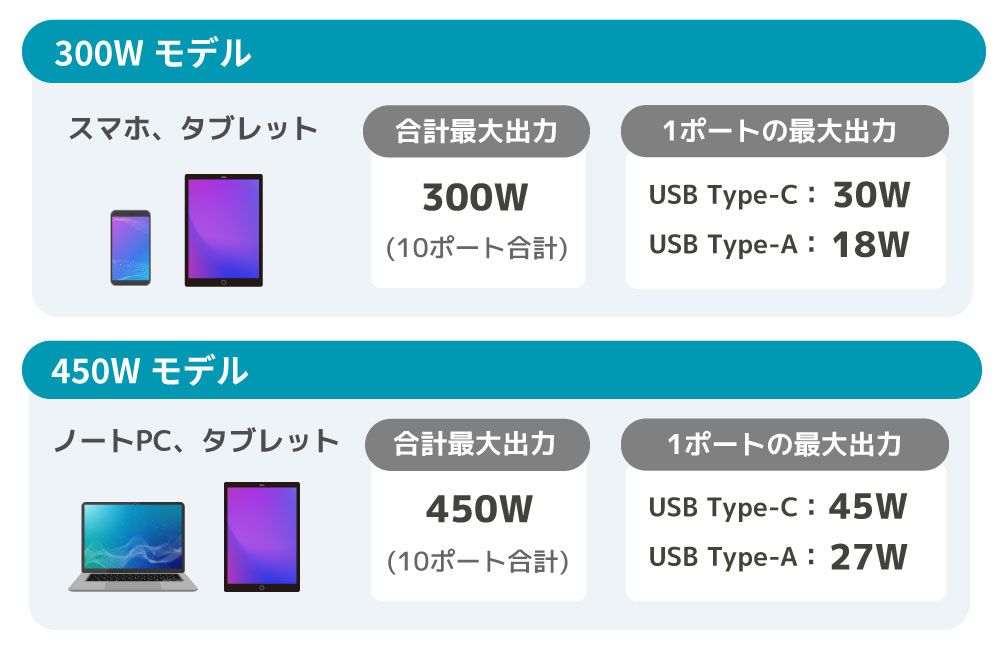Click (10ポート合計) text under 450W

pos(478,561)
